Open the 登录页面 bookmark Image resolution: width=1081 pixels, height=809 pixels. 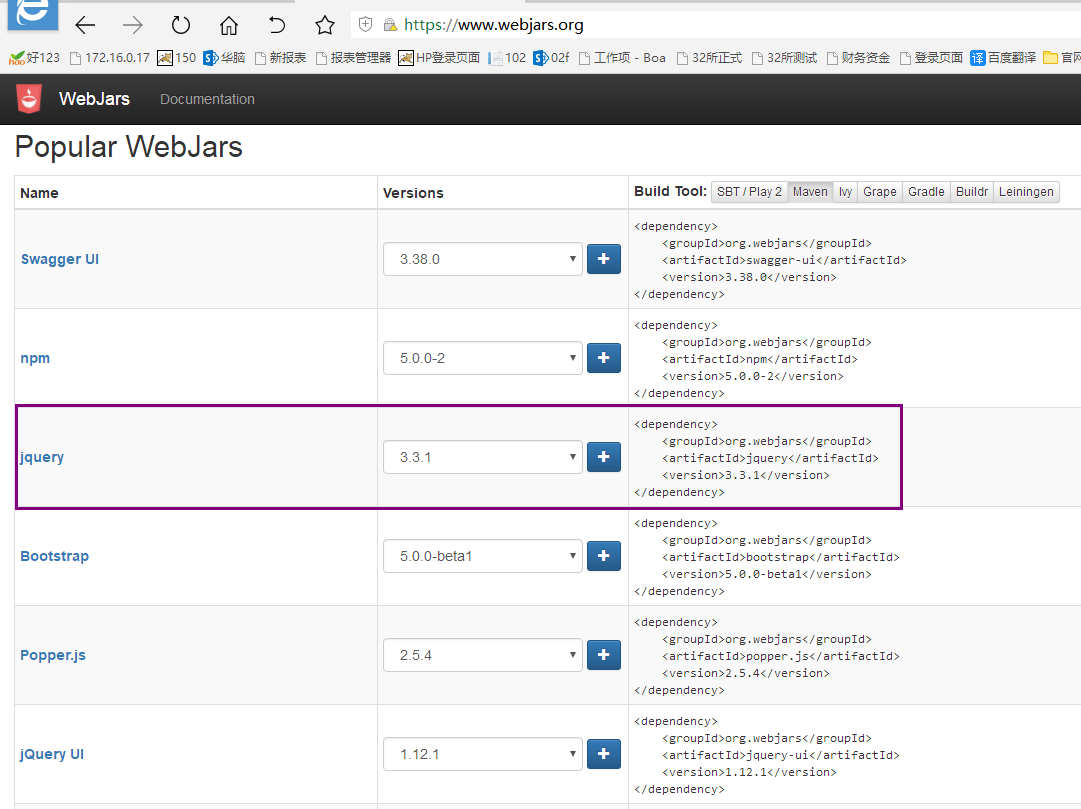pyautogui.click(x=931, y=58)
